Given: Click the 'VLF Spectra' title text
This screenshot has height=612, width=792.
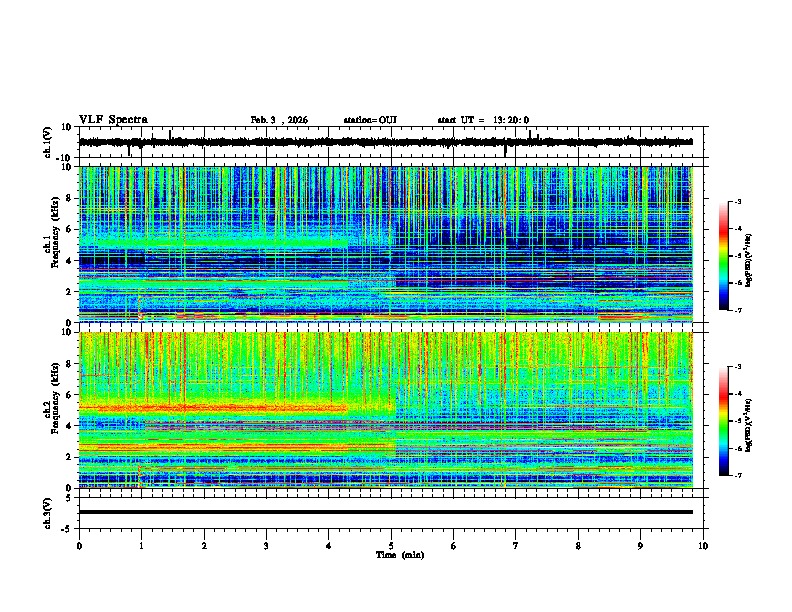Looking at the screenshot, I should [x=113, y=120].
